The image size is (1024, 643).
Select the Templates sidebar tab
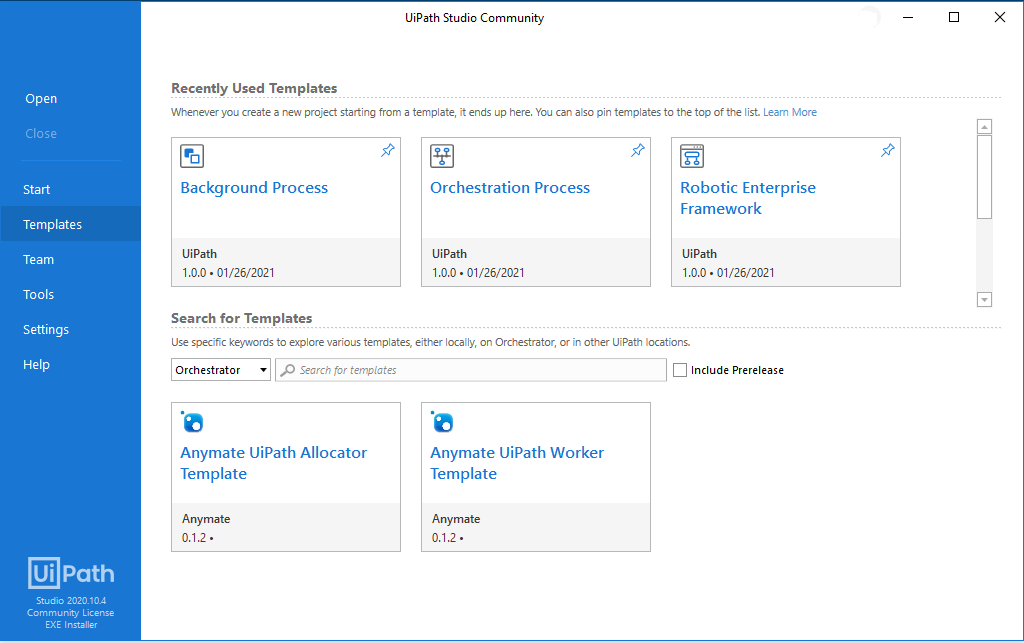coord(71,224)
